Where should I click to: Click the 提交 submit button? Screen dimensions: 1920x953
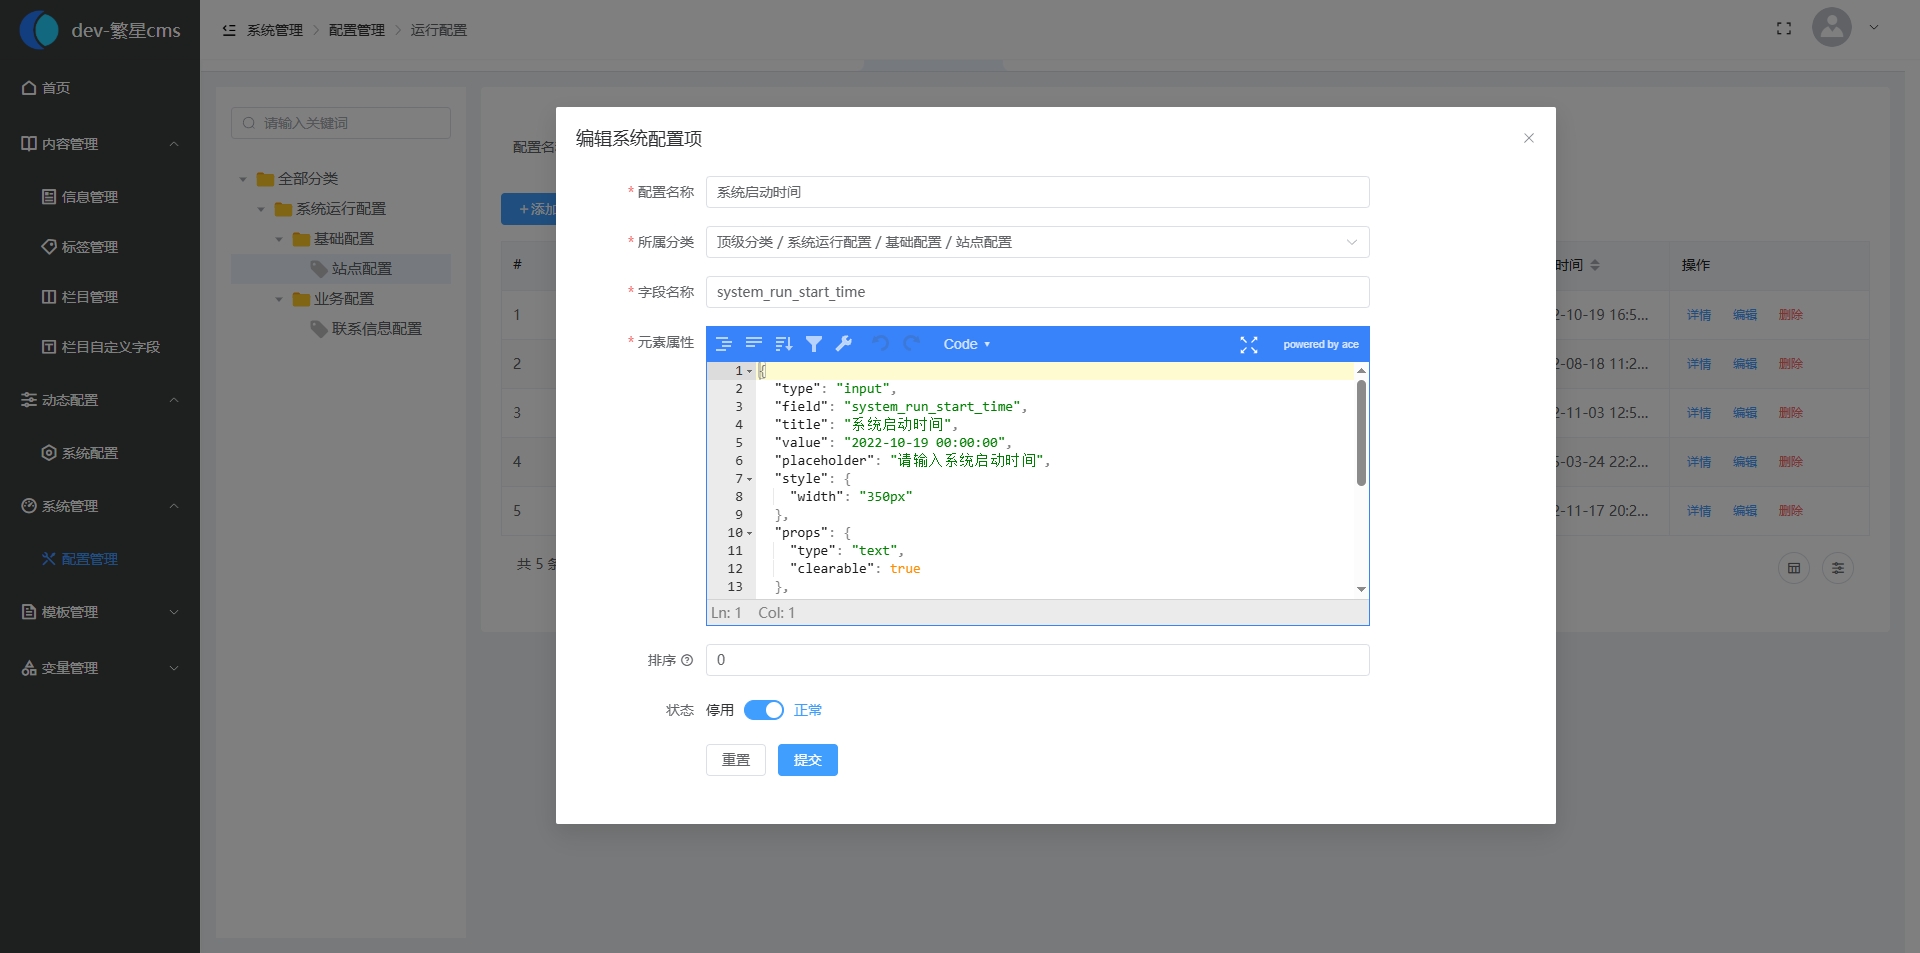tap(807, 760)
